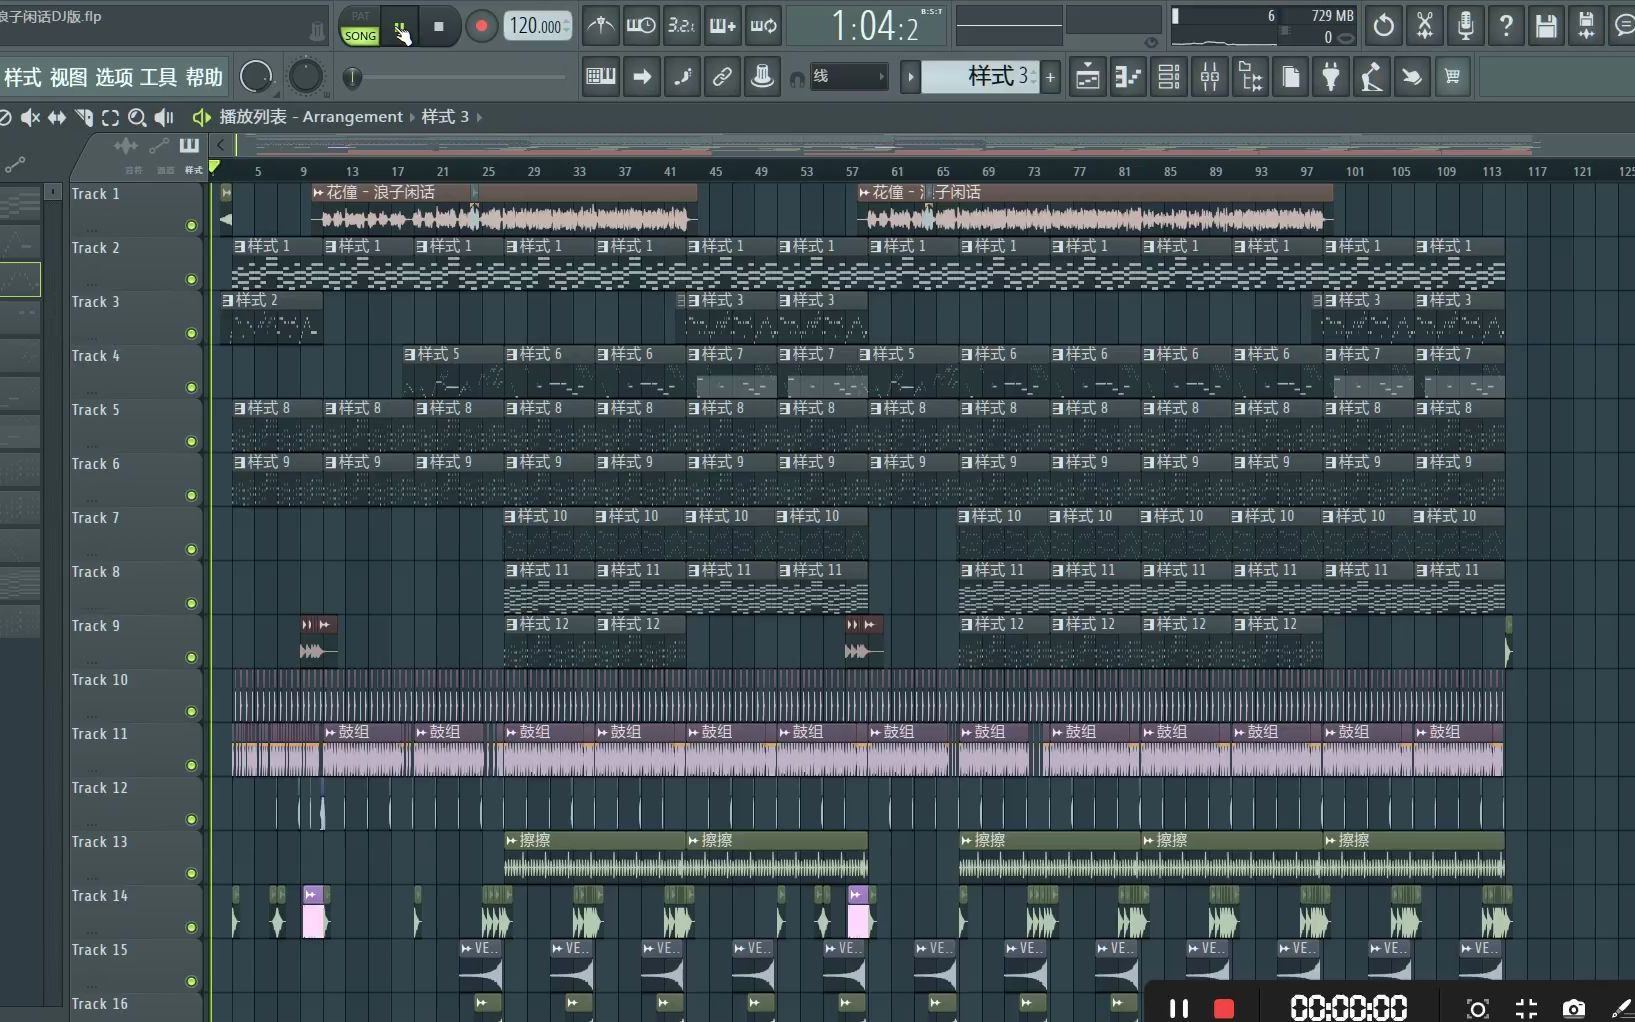Click the 1:04:2 time display
This screenshot has height=1022, width=1635.
pyautogui.click(x=874, y=26)
